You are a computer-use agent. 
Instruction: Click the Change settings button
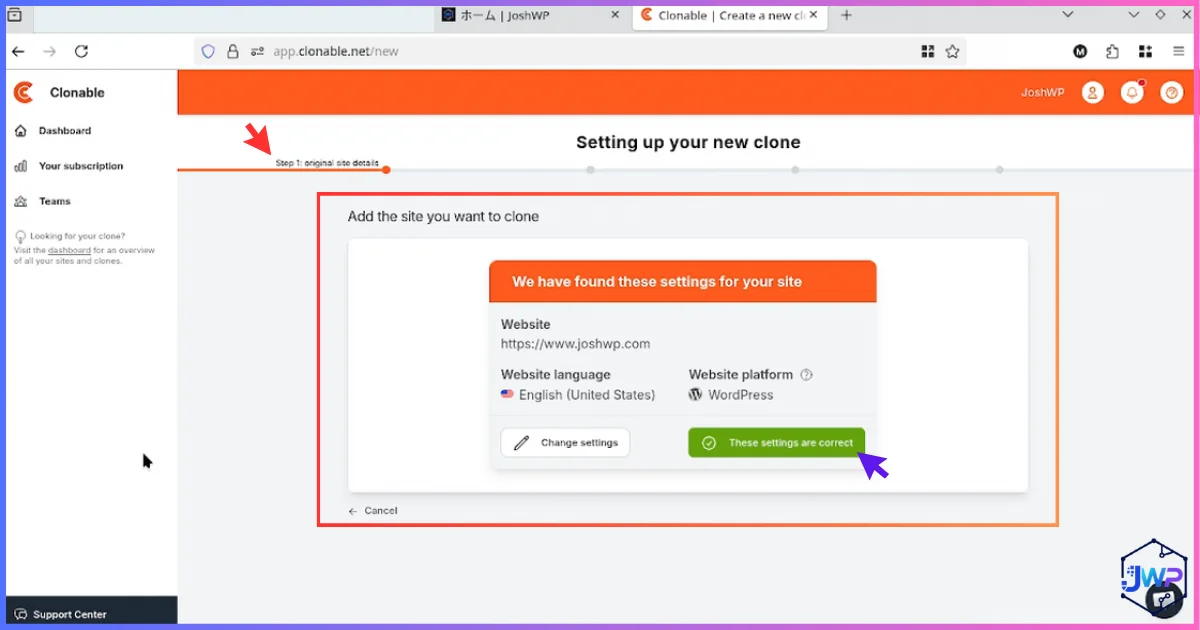565,443
